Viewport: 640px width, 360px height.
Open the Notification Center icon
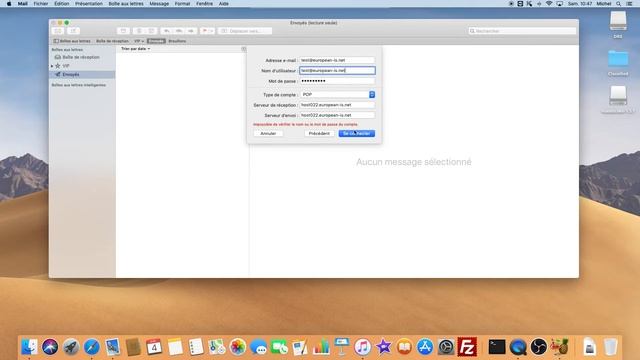[629, 4]
